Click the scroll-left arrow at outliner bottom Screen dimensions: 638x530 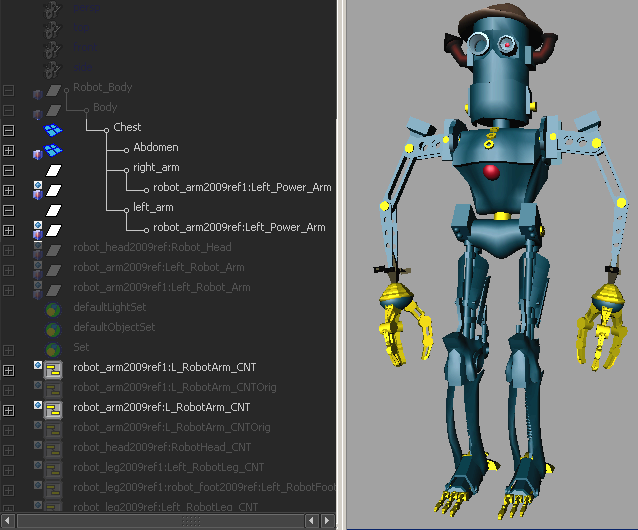click(x=7, y=521)
